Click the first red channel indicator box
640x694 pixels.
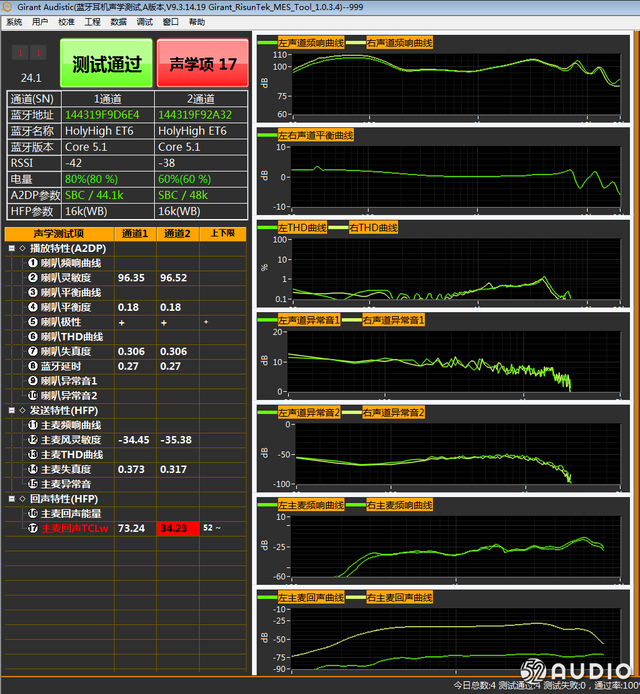click(x=20, y=53)
